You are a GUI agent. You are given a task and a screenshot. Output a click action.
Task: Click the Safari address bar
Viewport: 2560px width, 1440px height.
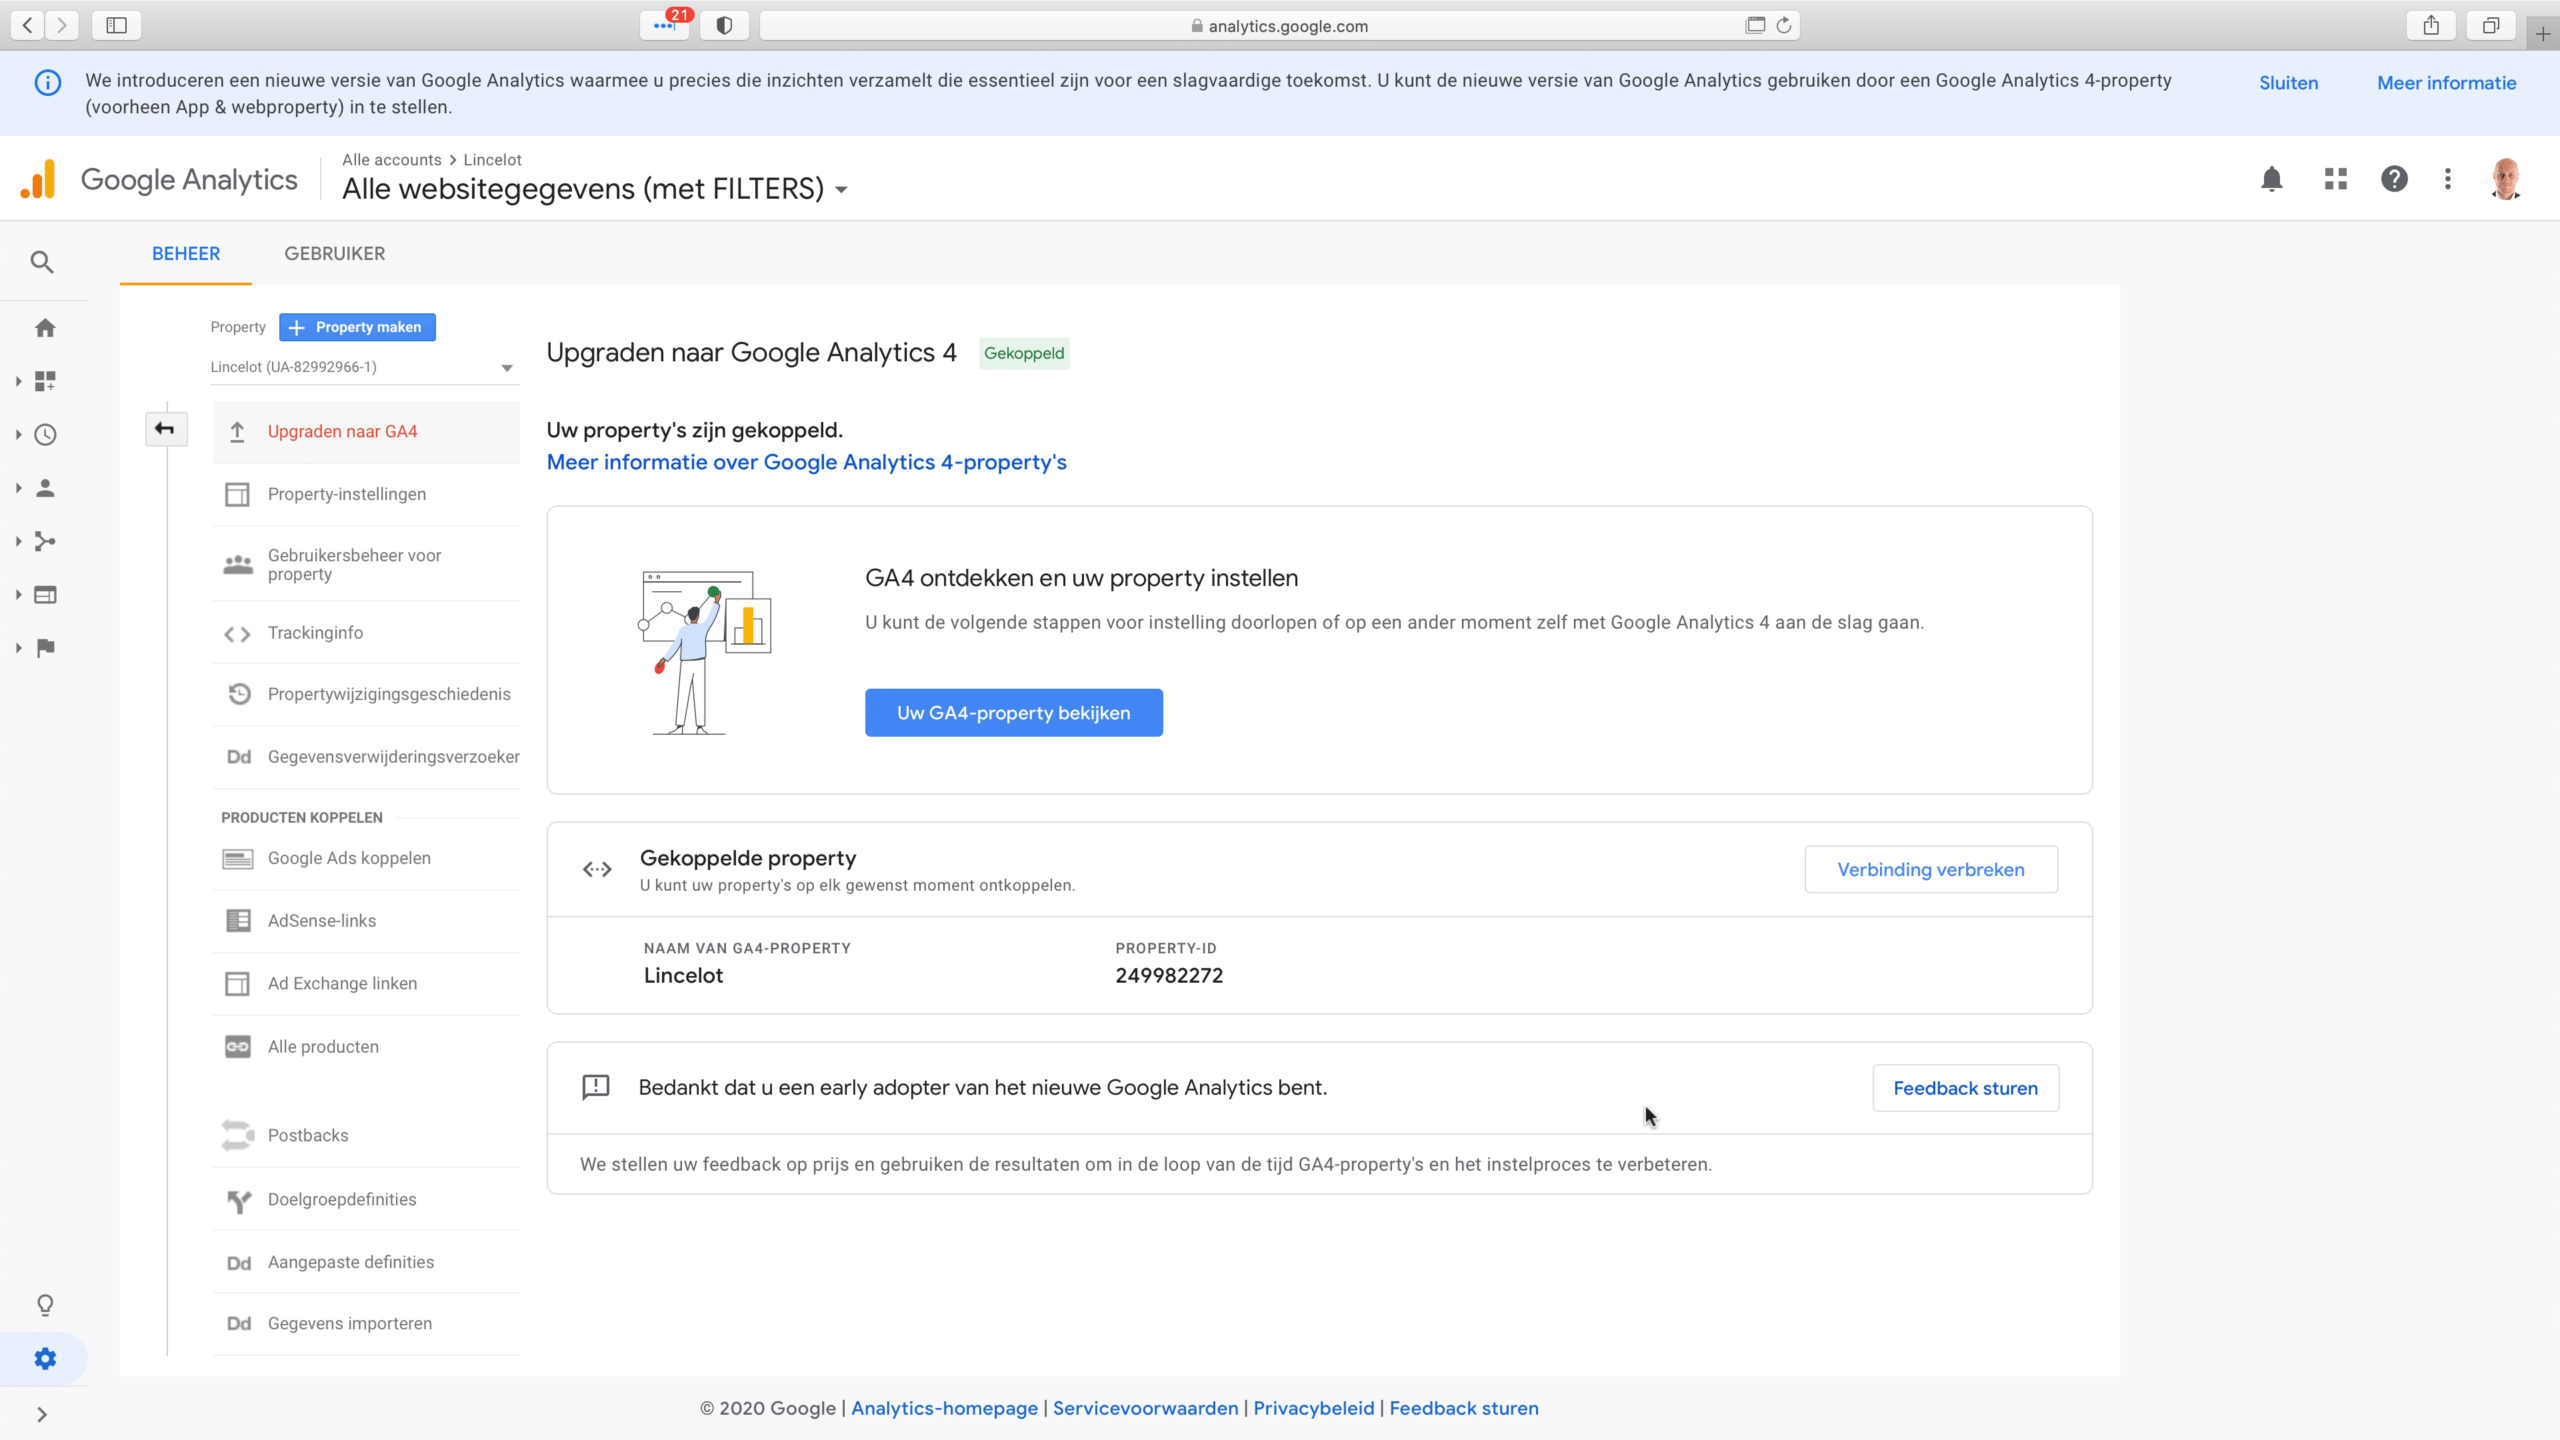pos(1280,25)
